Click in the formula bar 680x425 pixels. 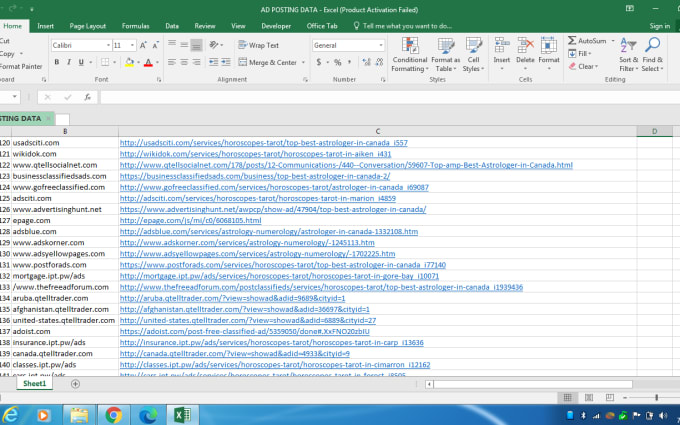point(389,97)
